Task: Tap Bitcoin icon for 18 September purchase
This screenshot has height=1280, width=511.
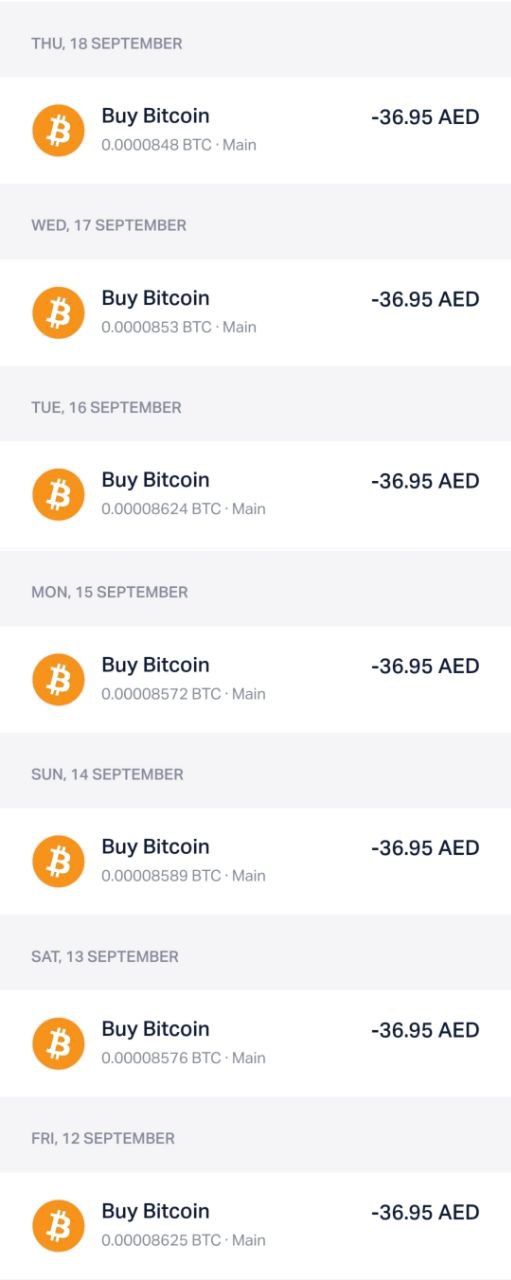Action: tap(59, 130)
